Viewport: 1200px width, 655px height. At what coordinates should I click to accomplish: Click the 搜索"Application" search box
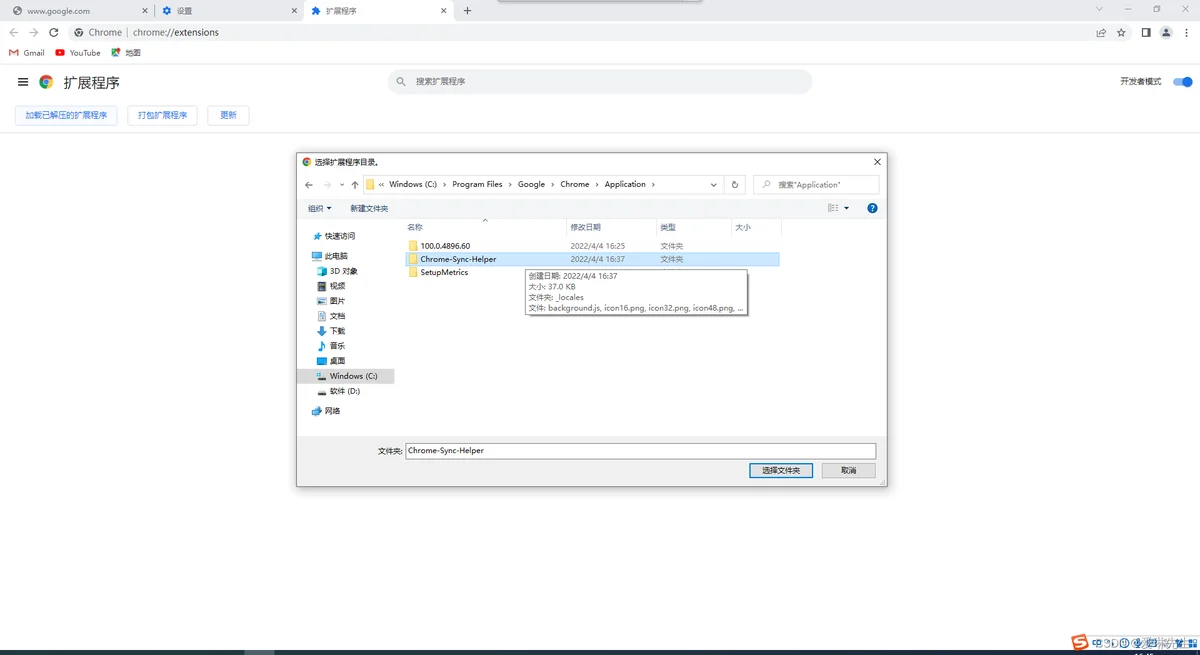point(816,185)
